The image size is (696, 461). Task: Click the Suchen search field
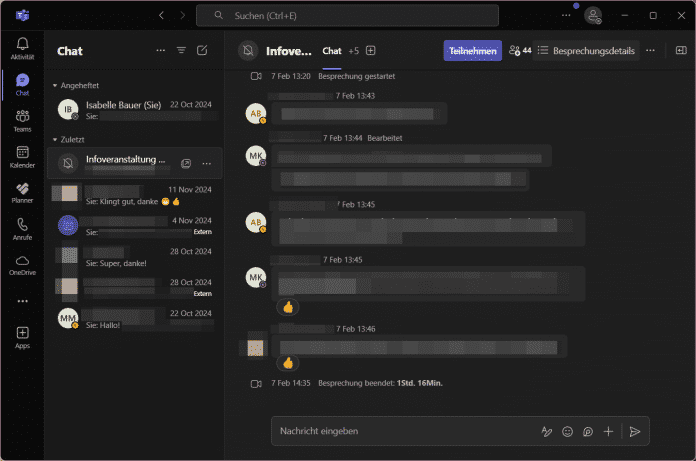click(x=347, y=16)
